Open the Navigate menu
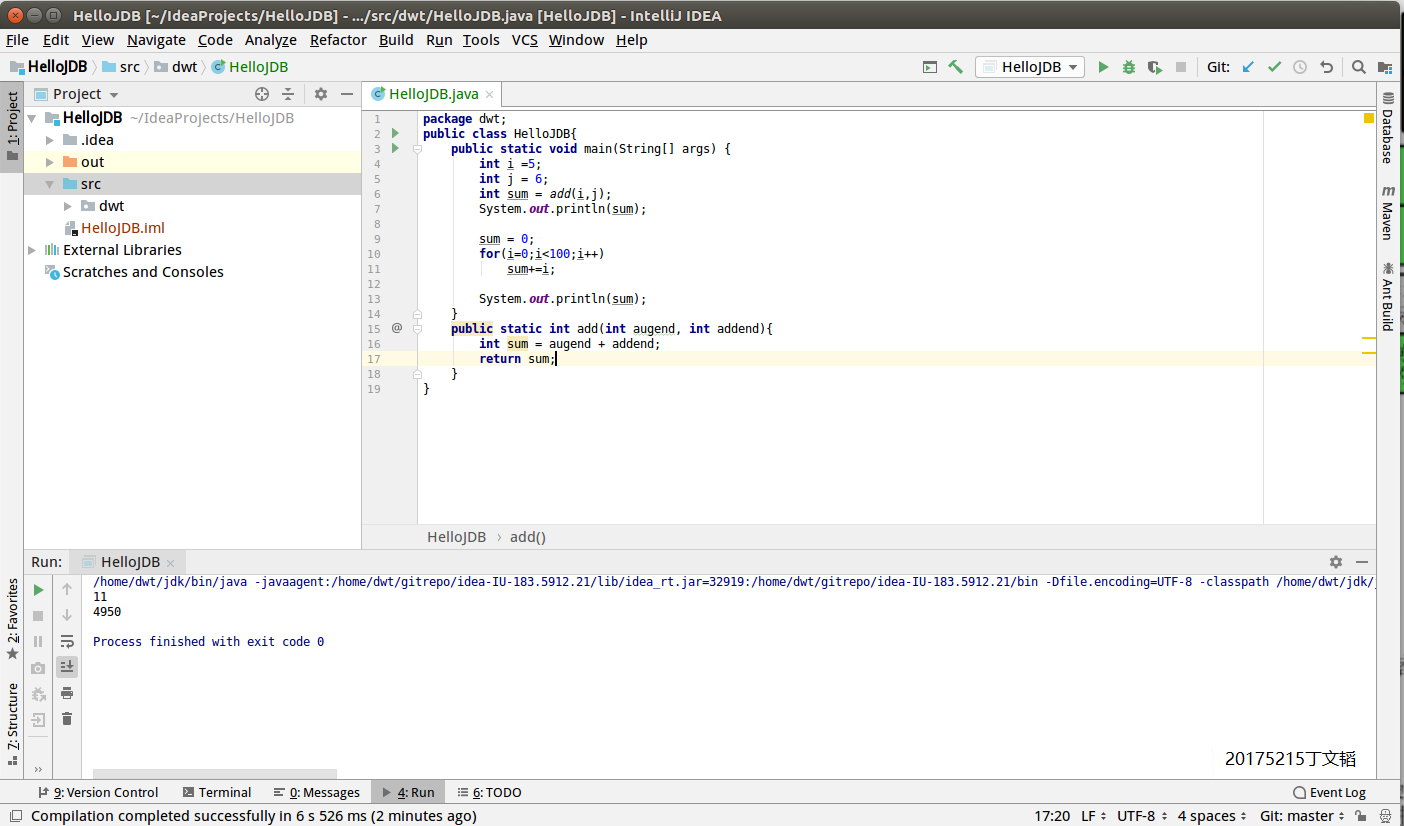Screen dimensions: 1404x826 [156, 40]
